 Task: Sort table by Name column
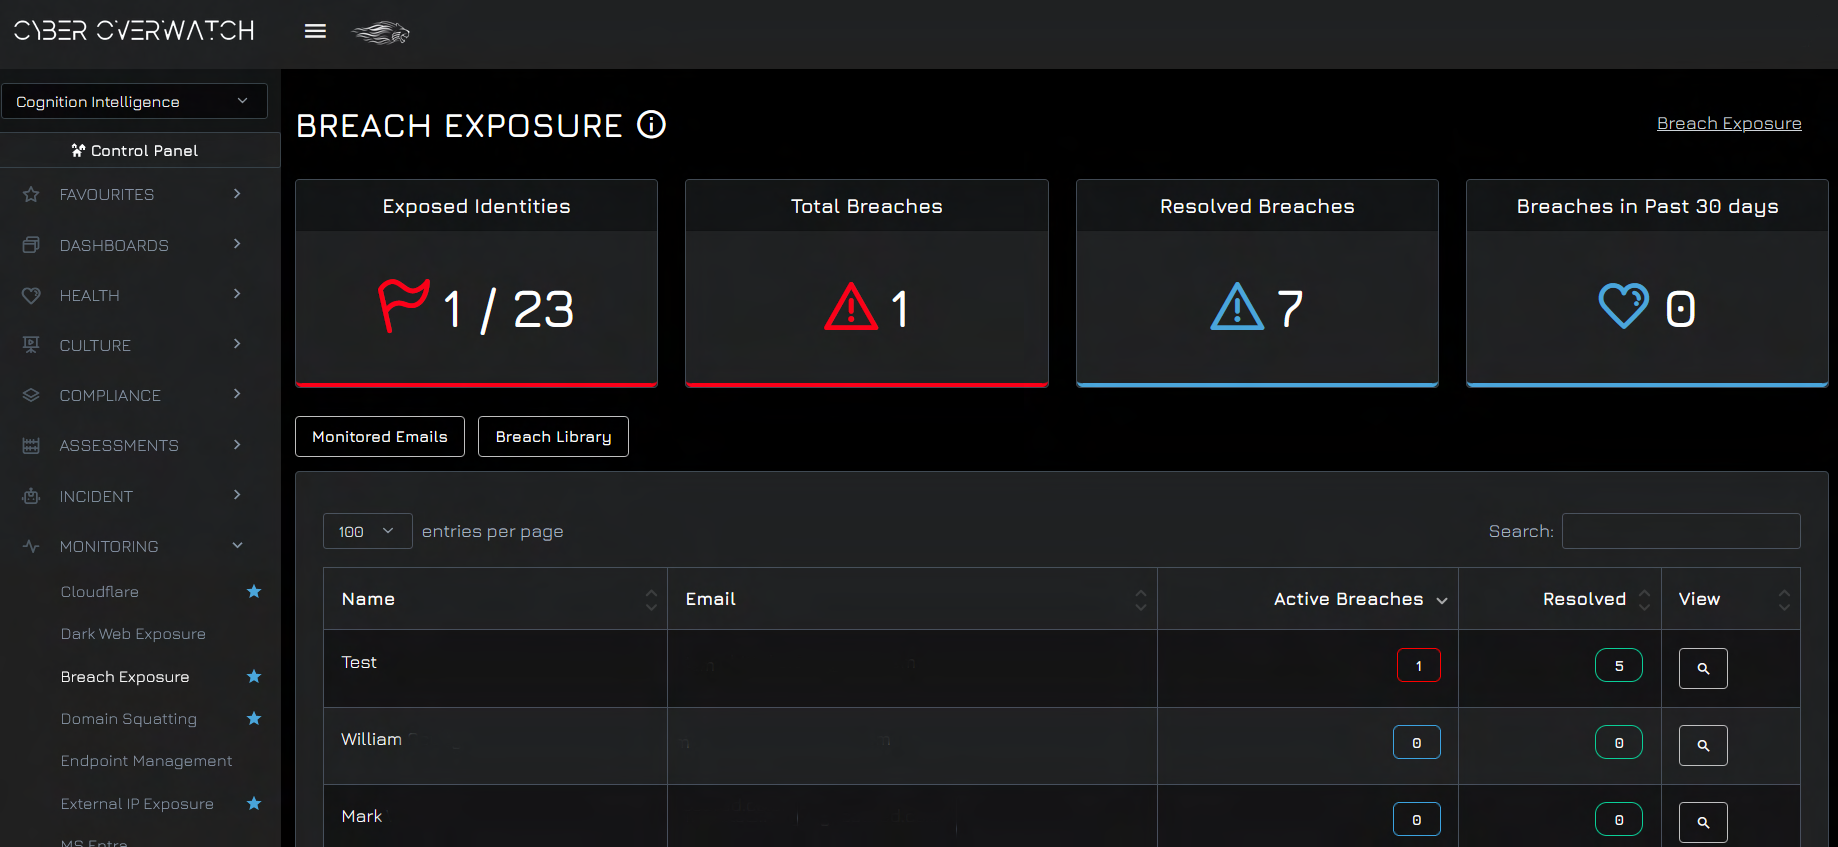pyautogui.click(x=495, y=599)
